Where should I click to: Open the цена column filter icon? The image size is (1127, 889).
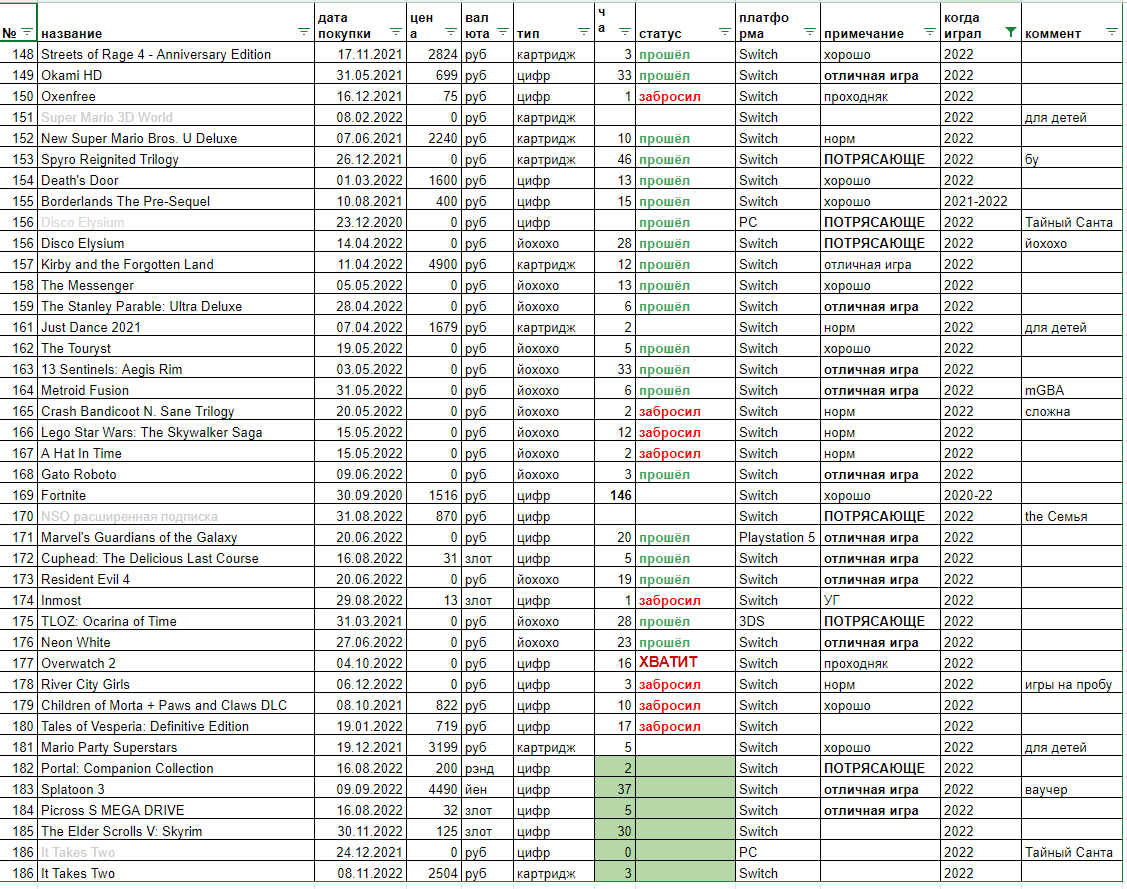pyautogui.click(x=451, y=32)
